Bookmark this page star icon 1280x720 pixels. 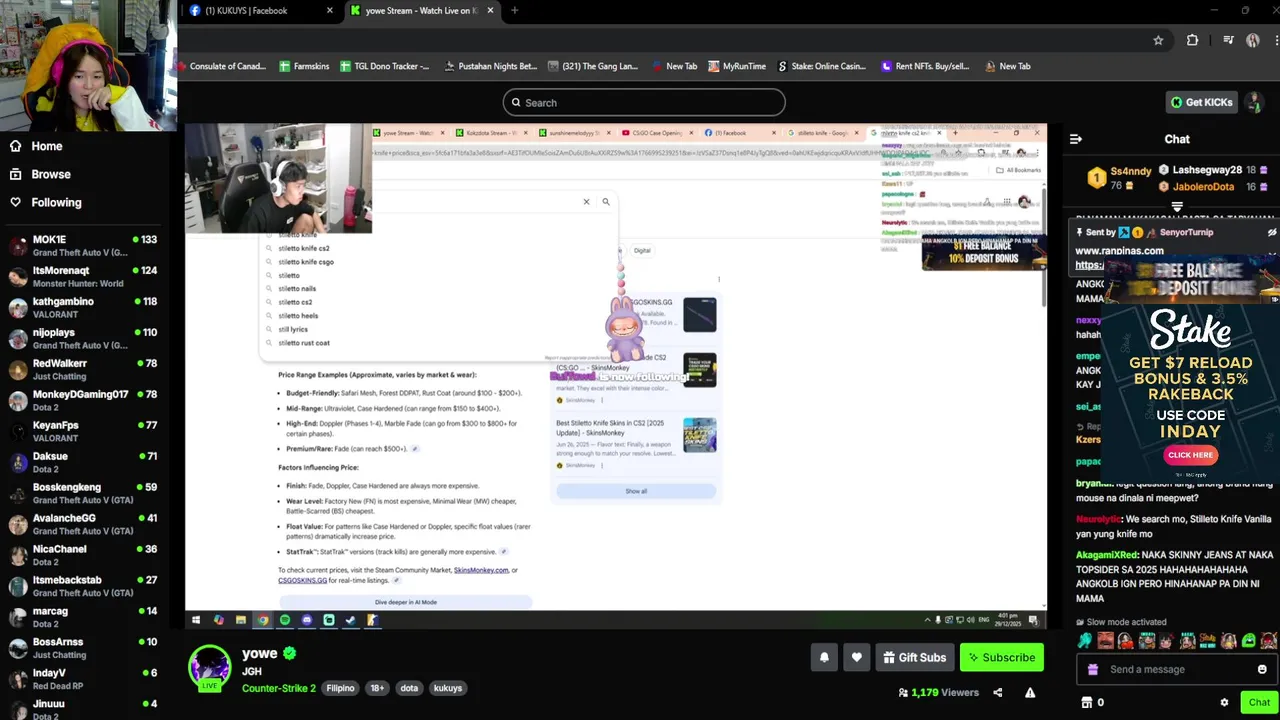(x=1158, y=40)
